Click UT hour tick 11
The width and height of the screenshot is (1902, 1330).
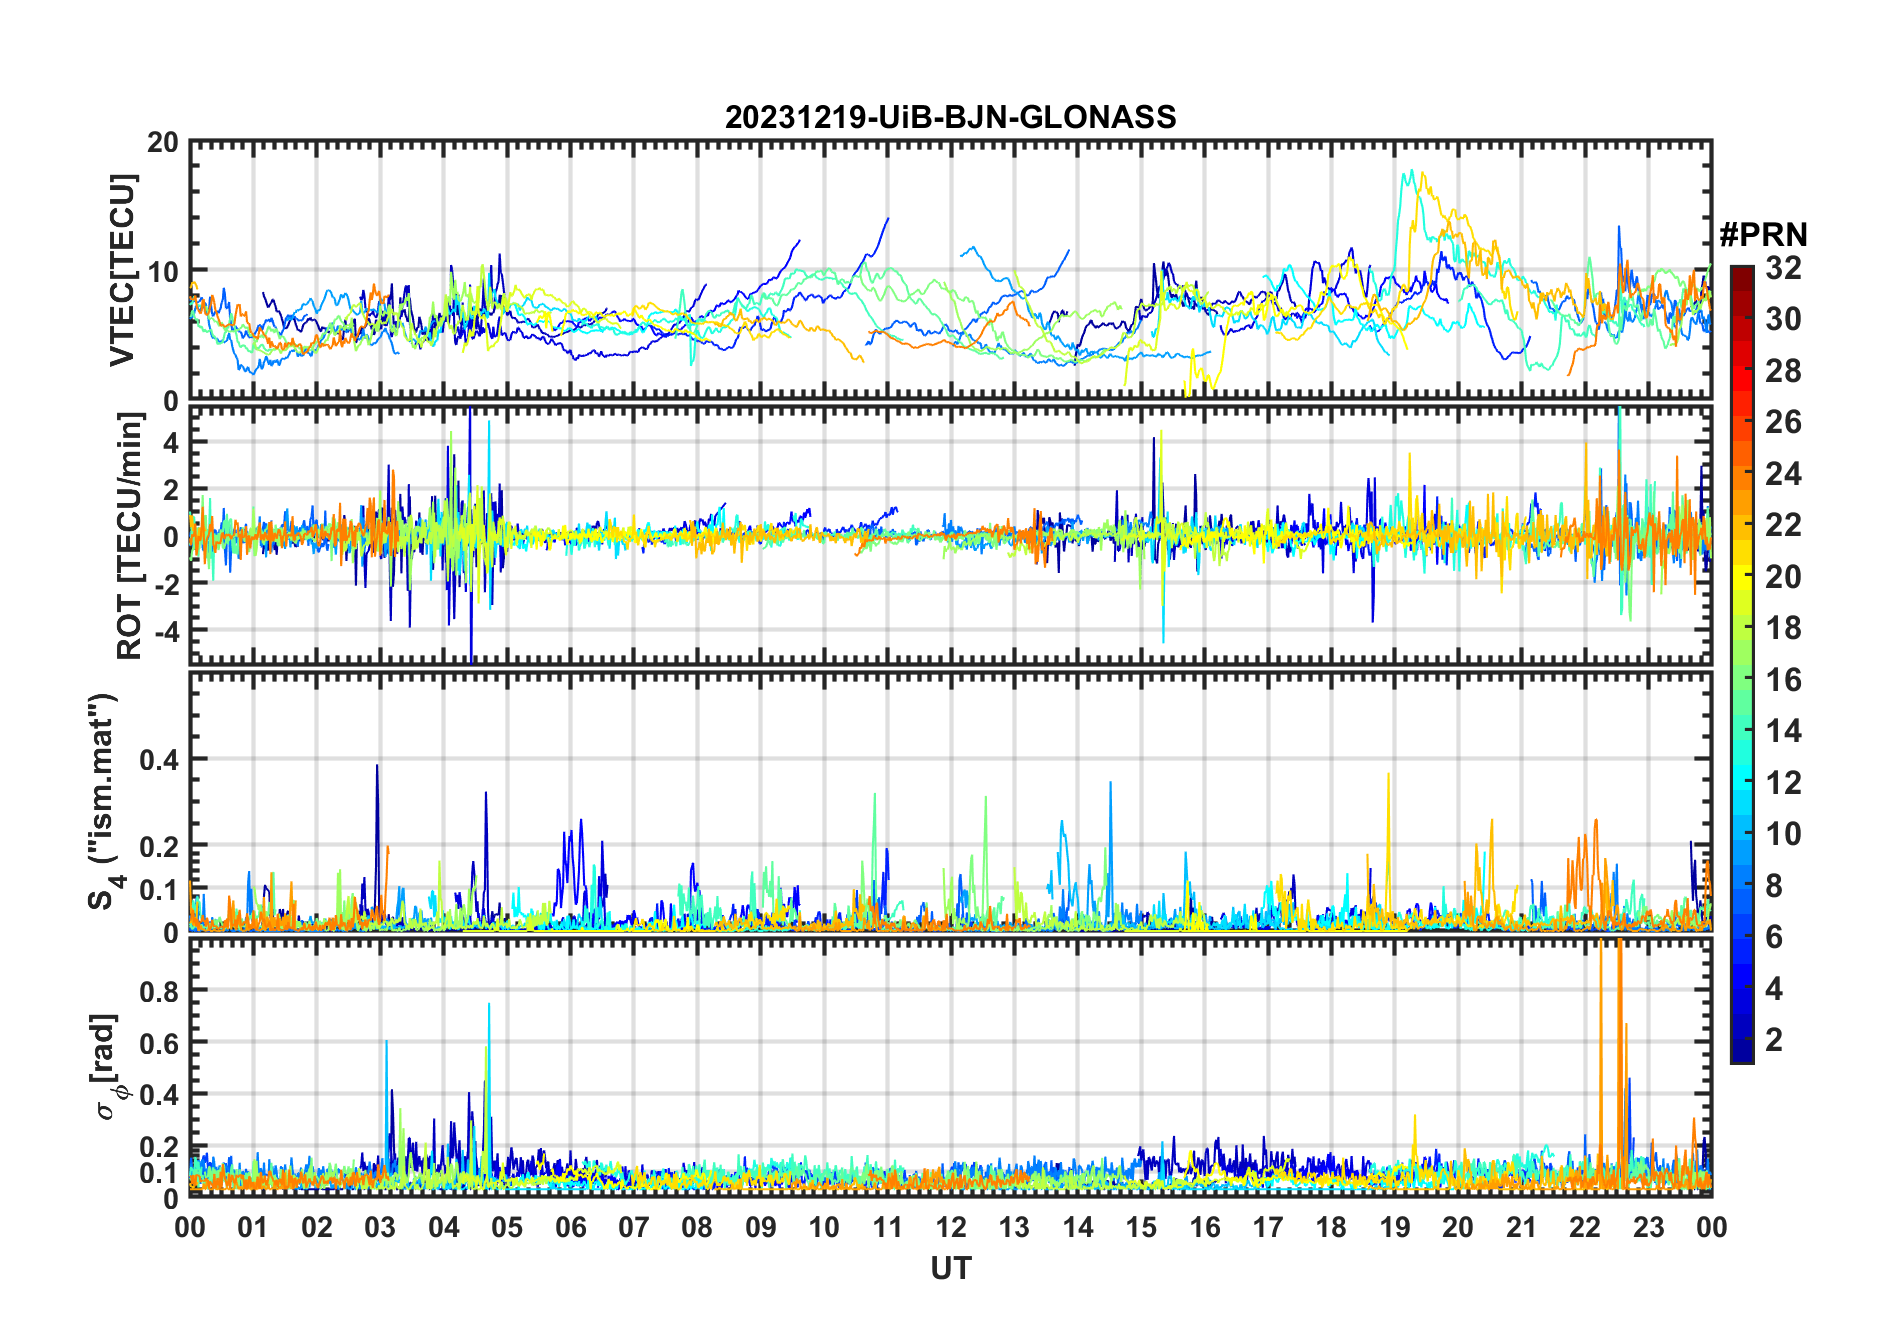point(888,1227)
